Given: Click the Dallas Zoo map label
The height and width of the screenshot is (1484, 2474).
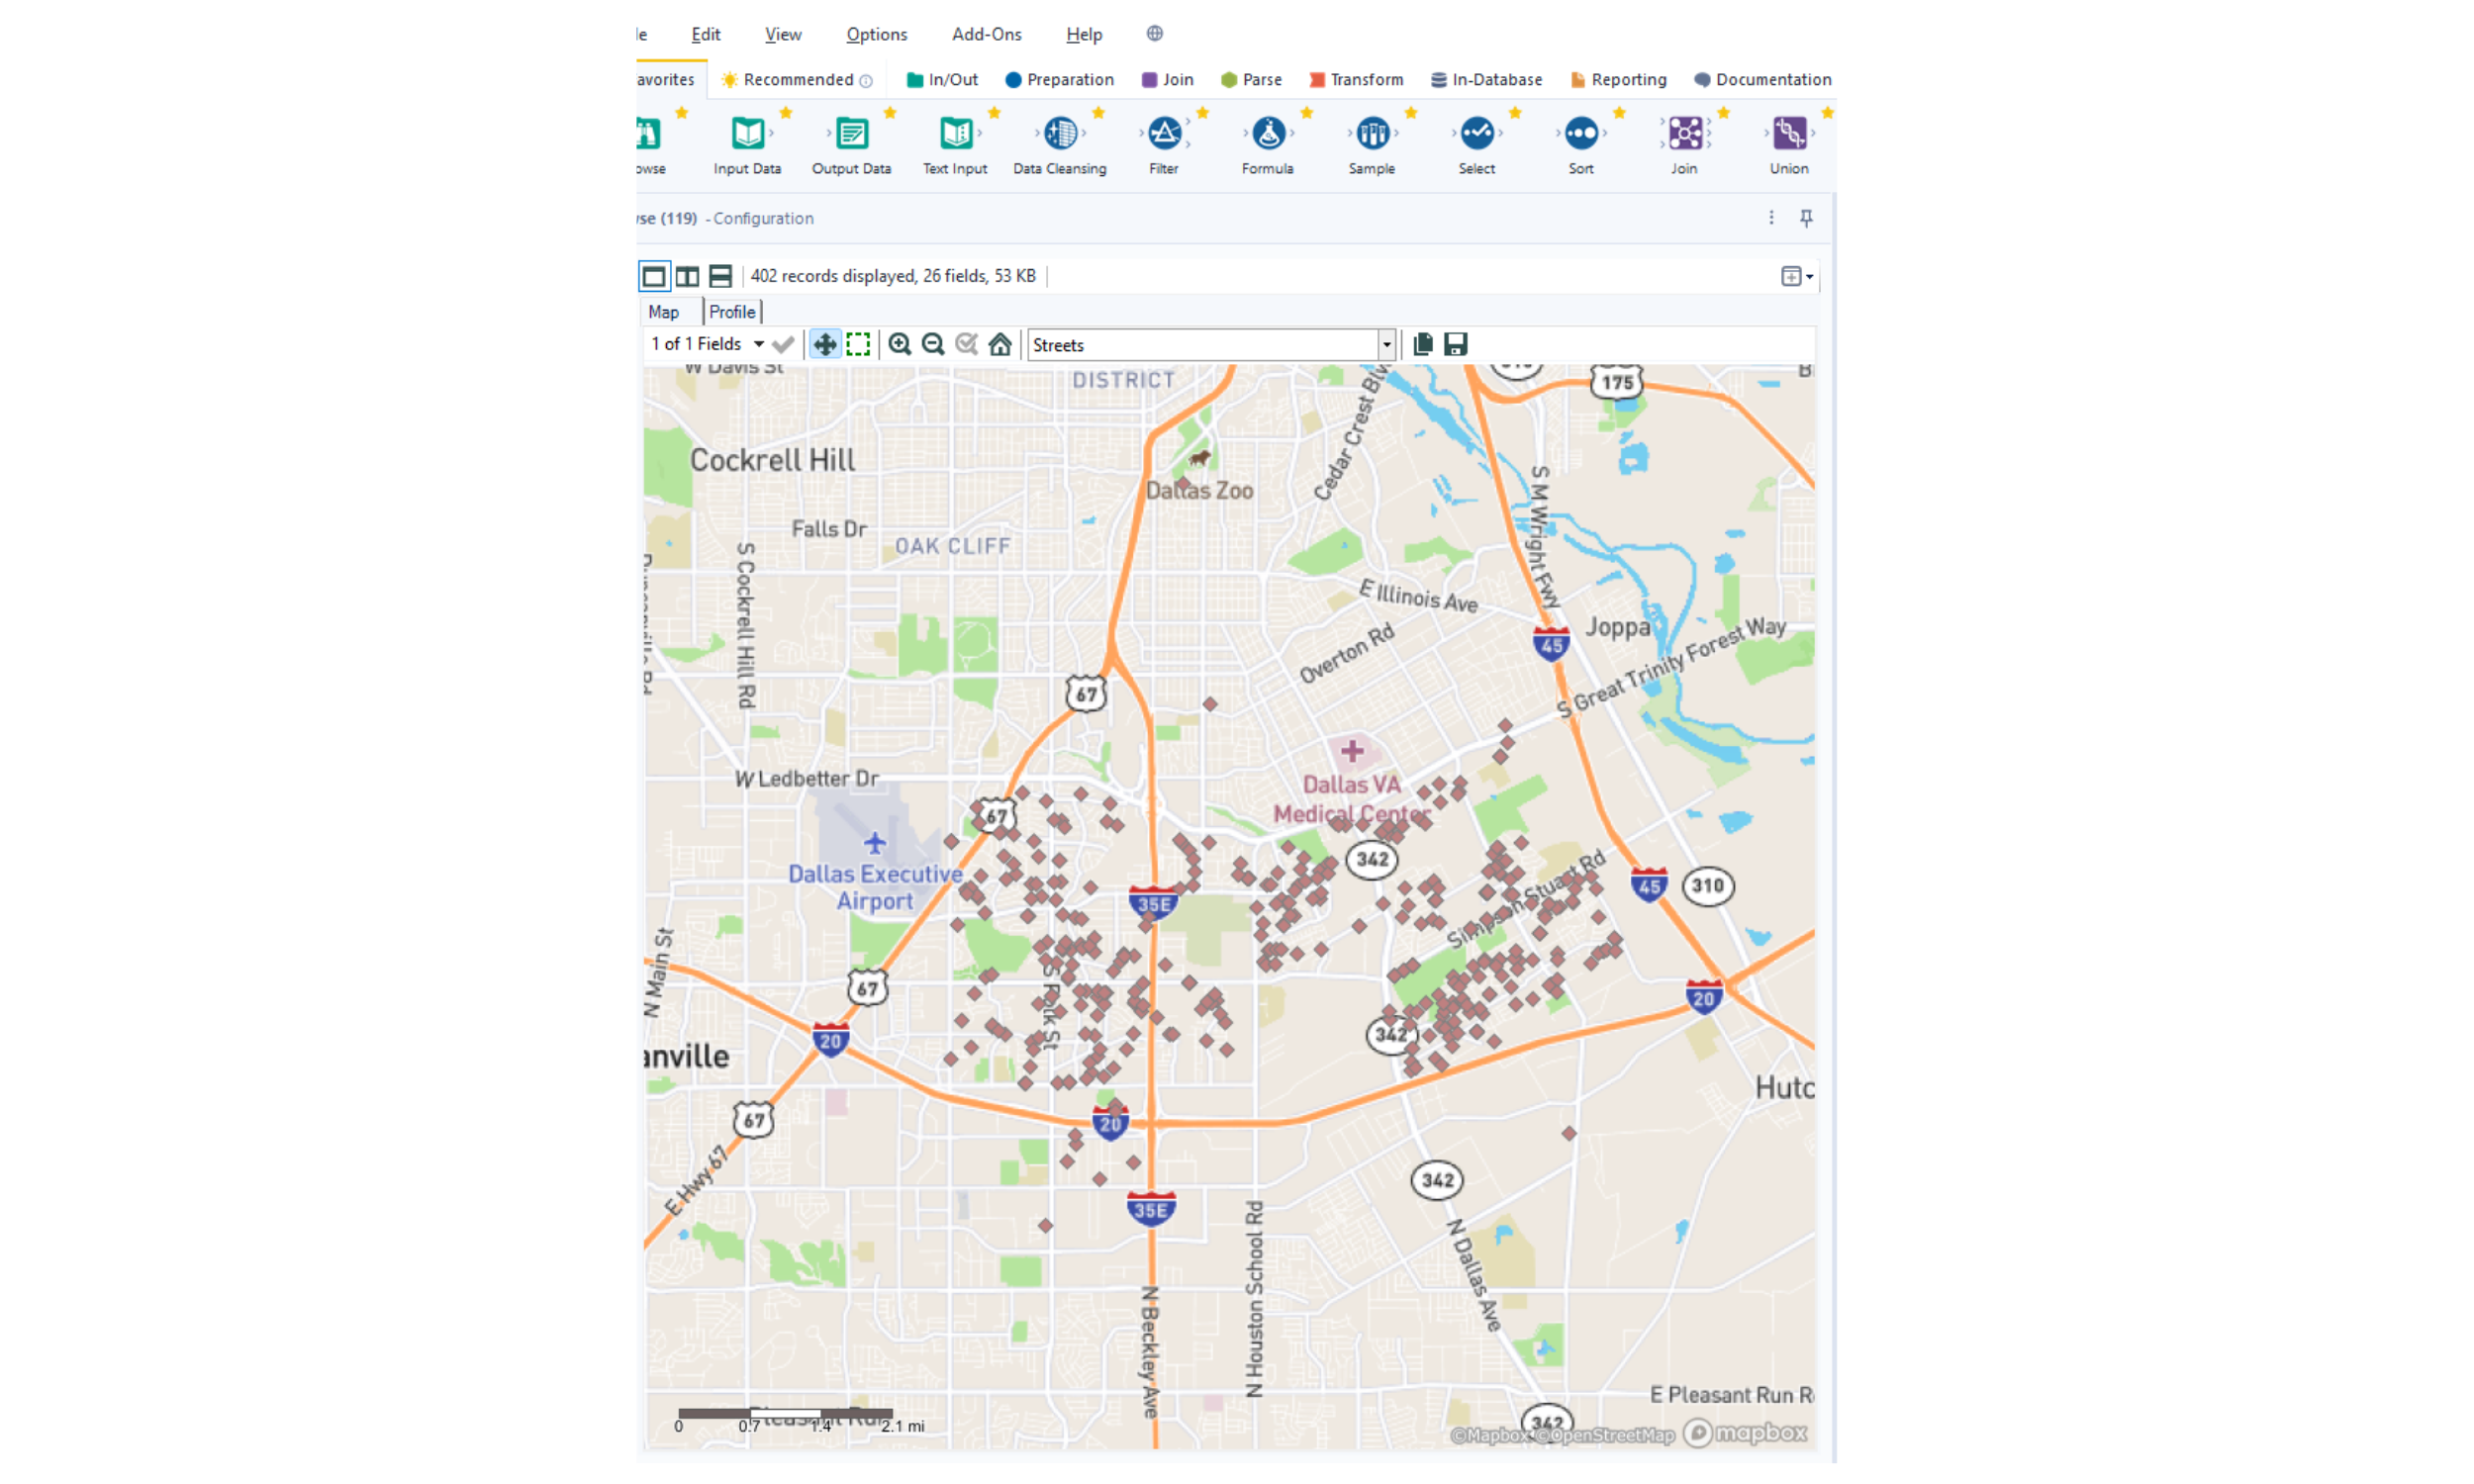Looking at the screenshot, I should [x=1199, y=491].
